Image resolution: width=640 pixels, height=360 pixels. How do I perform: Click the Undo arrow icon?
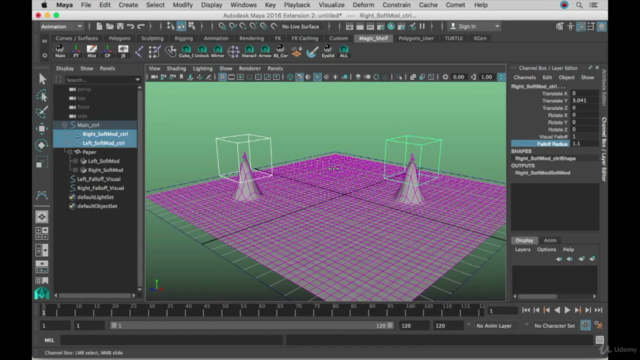(x=130, y=27)
